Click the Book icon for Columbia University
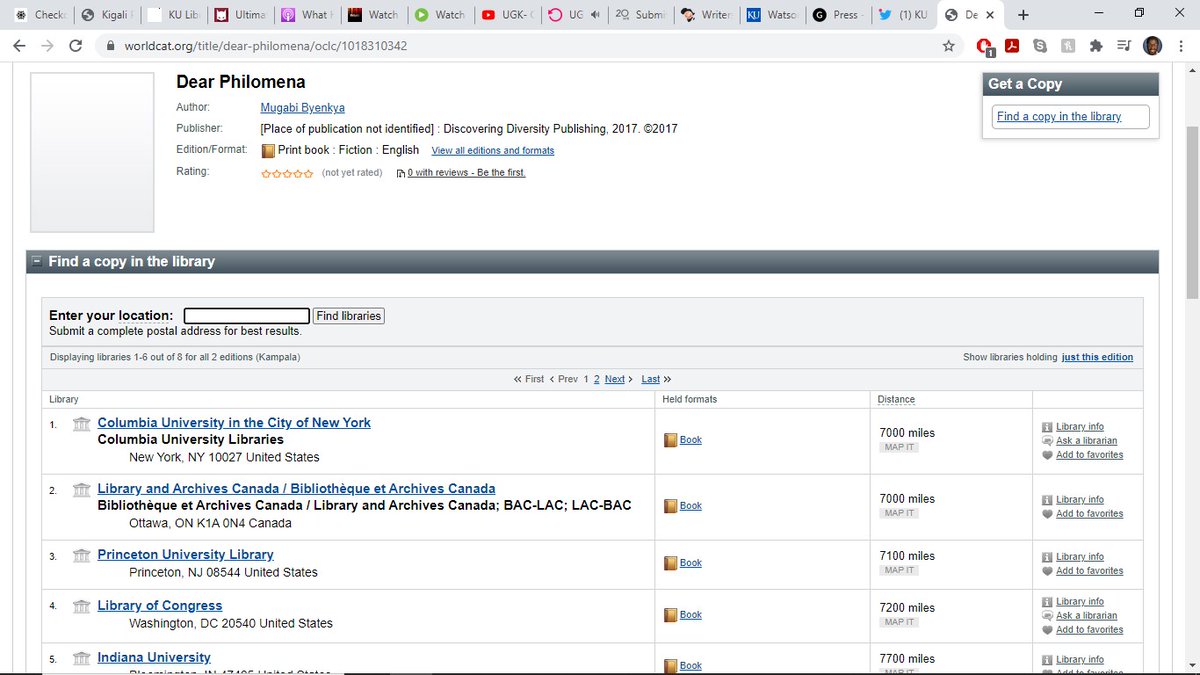 671,440
